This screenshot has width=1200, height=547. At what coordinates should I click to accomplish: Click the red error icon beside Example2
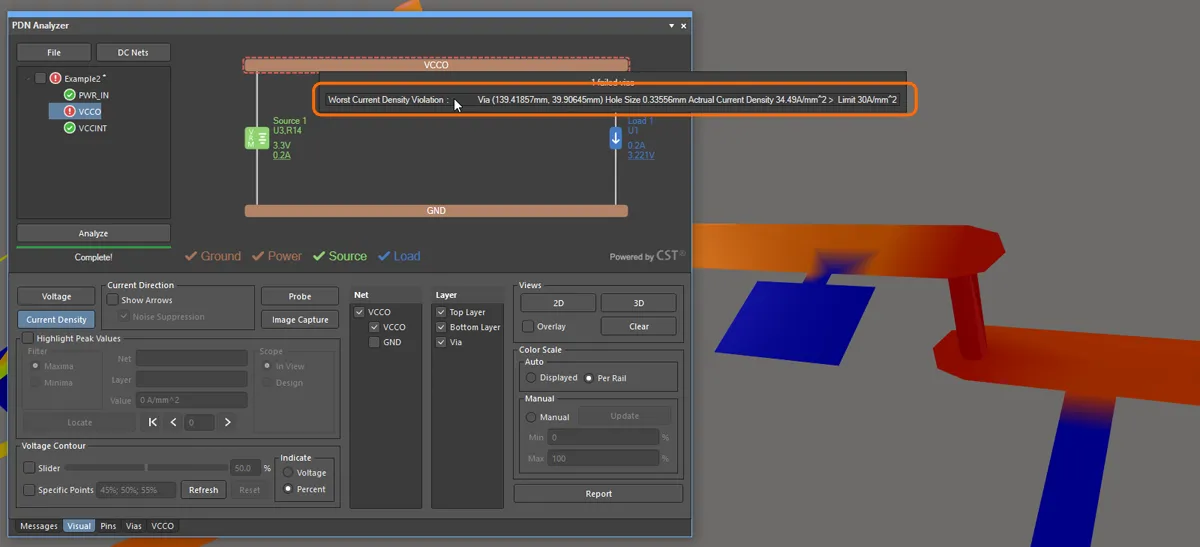55,78
